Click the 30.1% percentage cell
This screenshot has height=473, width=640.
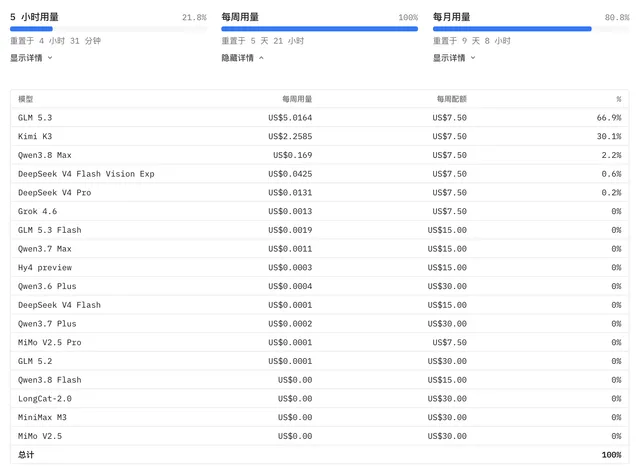pyautogui.click(x=609, y=136)
